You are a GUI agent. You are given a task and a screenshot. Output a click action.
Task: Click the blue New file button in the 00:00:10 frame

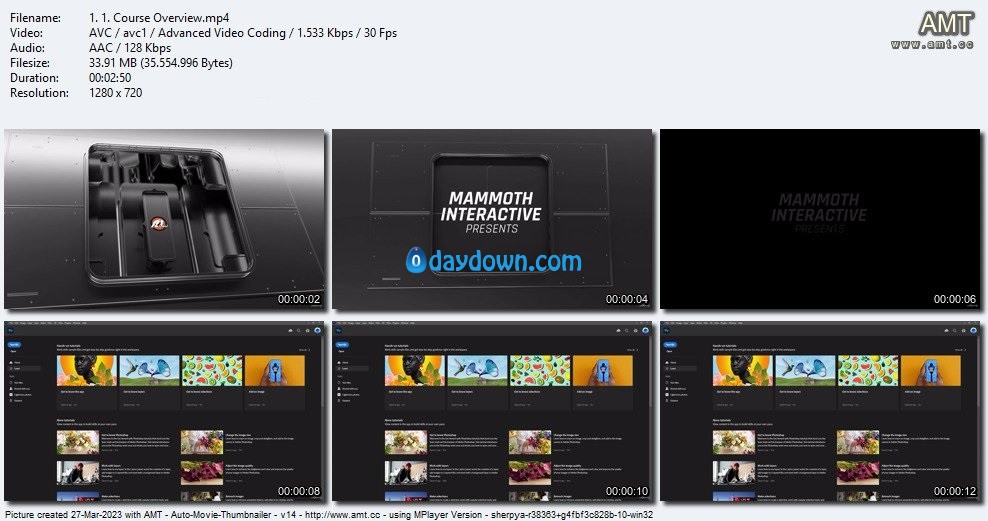coord(342,345)
